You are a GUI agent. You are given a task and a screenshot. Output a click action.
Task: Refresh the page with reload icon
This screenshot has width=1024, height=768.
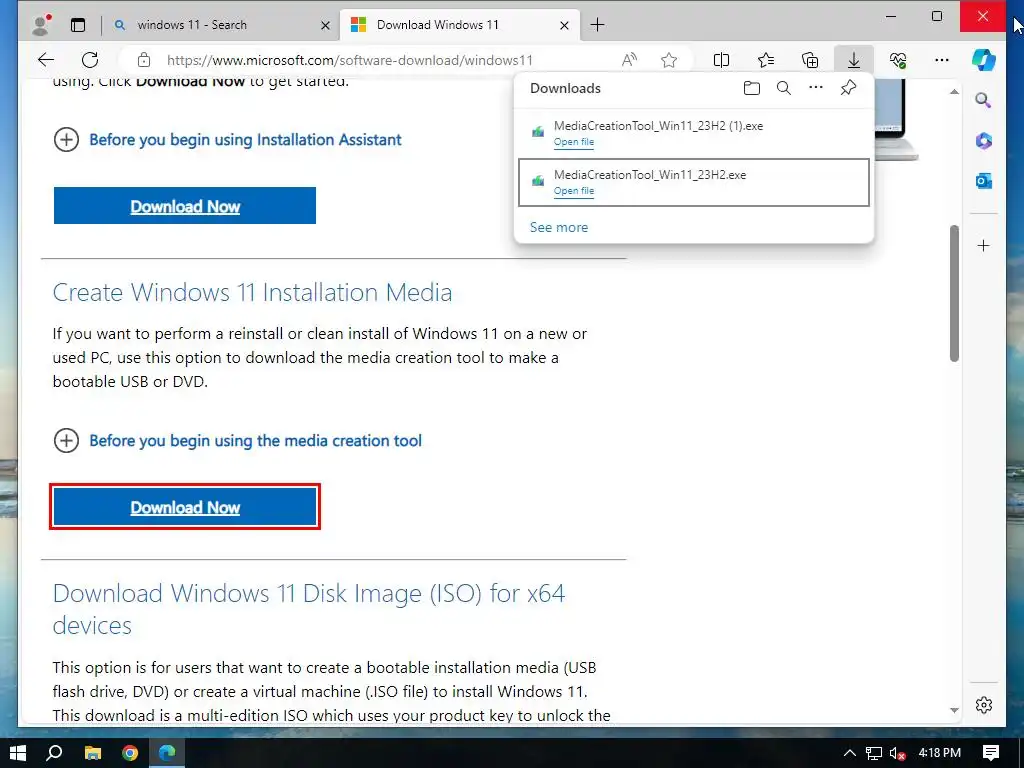(90, 60)
